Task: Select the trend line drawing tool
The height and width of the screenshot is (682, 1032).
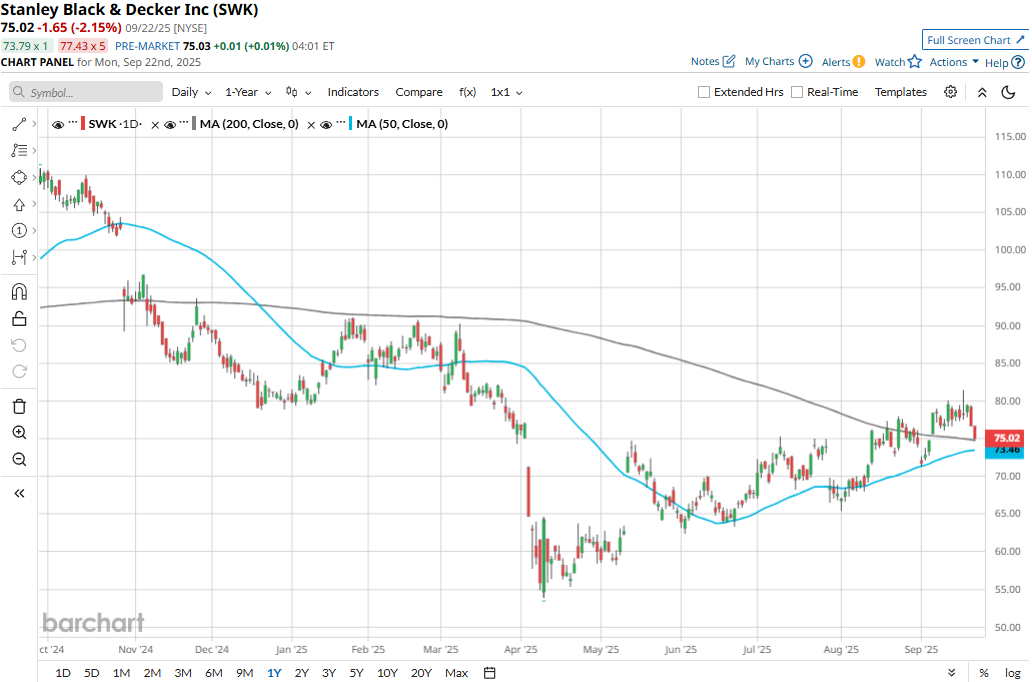Action: coord(18,124)
